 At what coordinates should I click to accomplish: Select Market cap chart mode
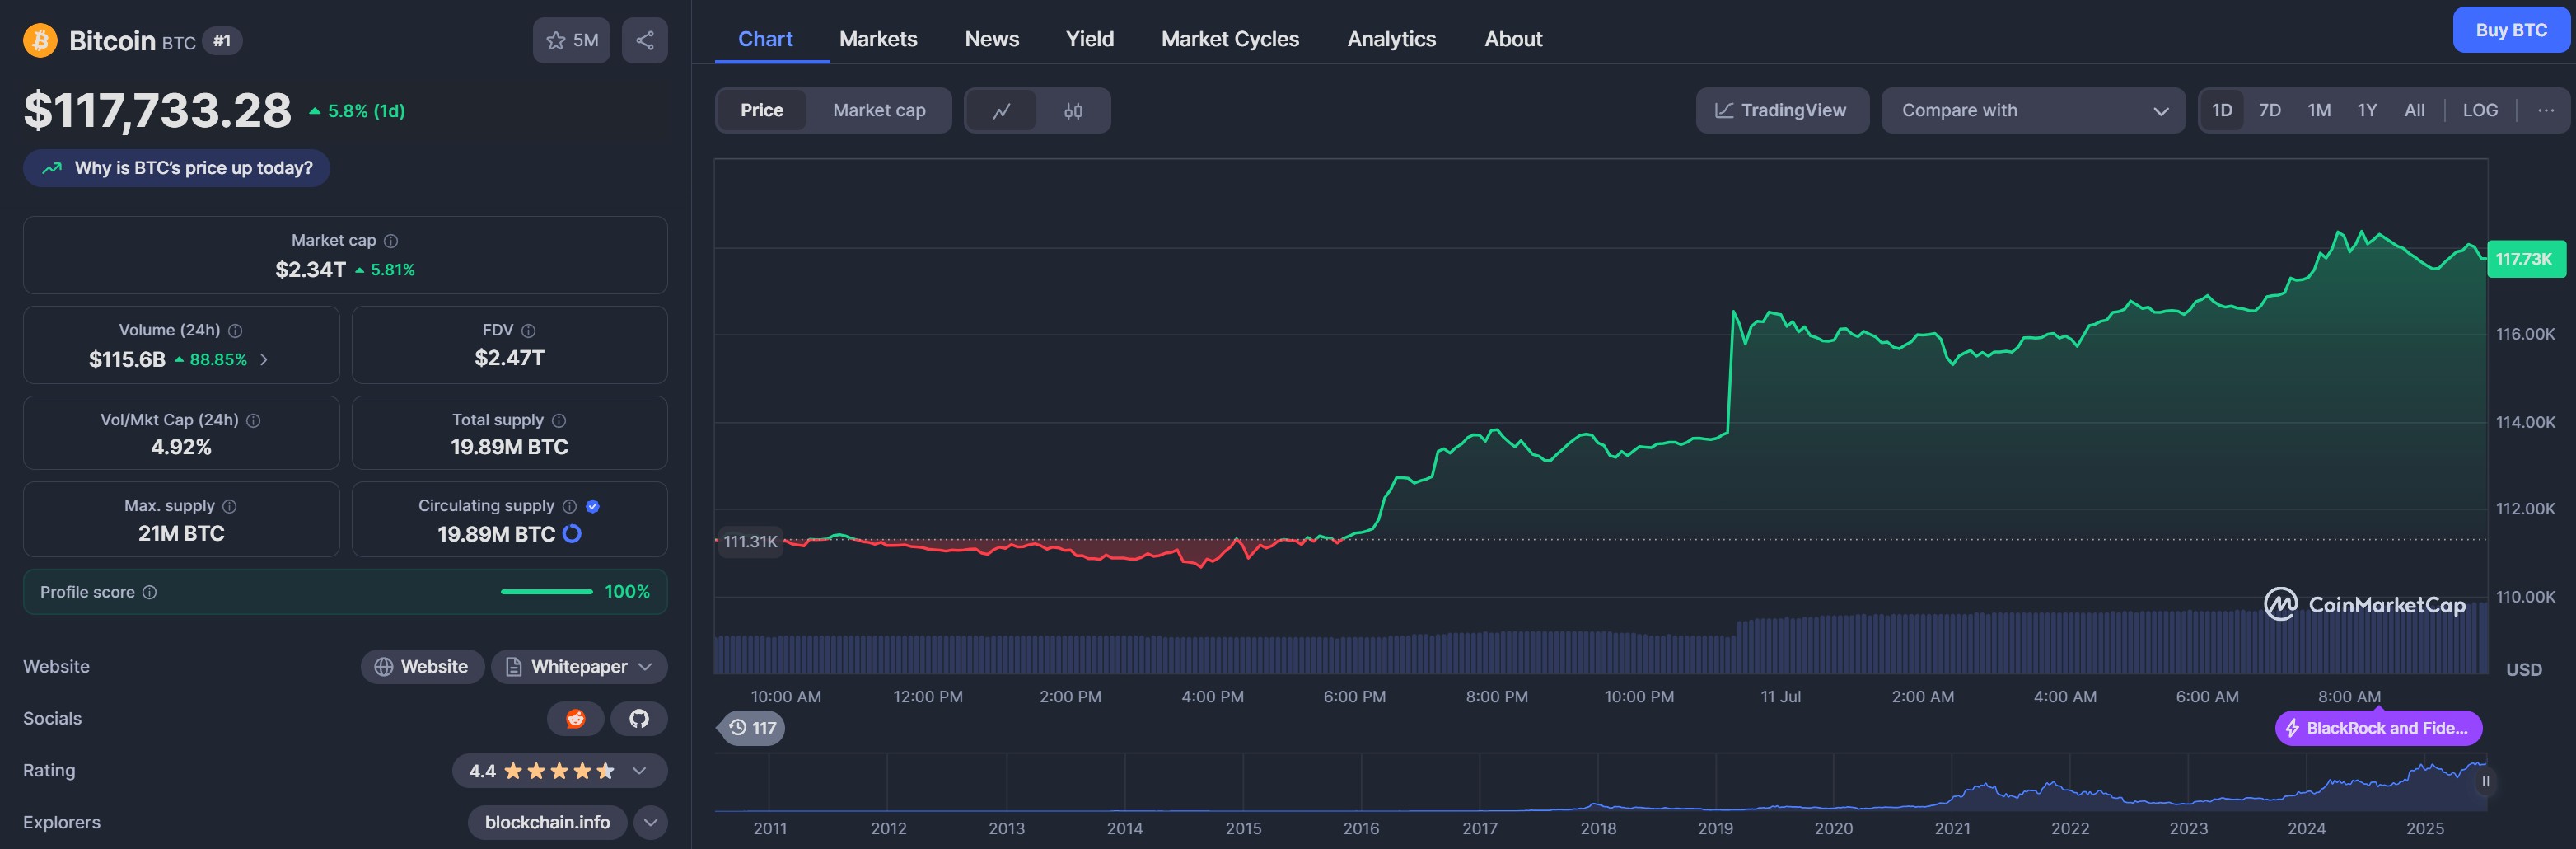click(x=879, y=110)
